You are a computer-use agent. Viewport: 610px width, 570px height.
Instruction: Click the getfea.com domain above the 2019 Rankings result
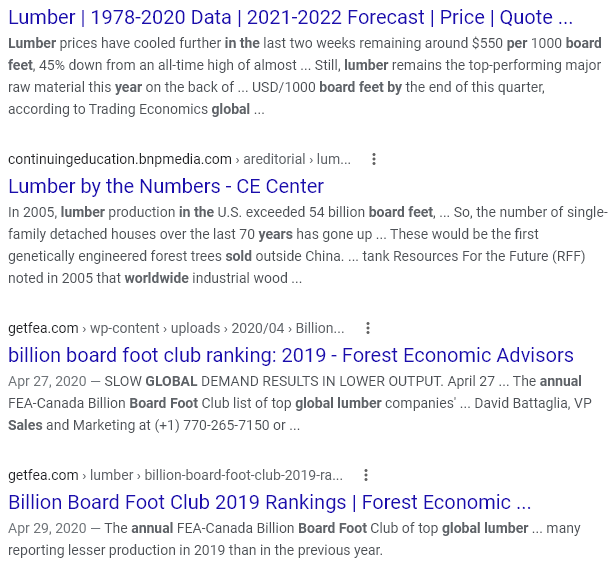point(43,475)
